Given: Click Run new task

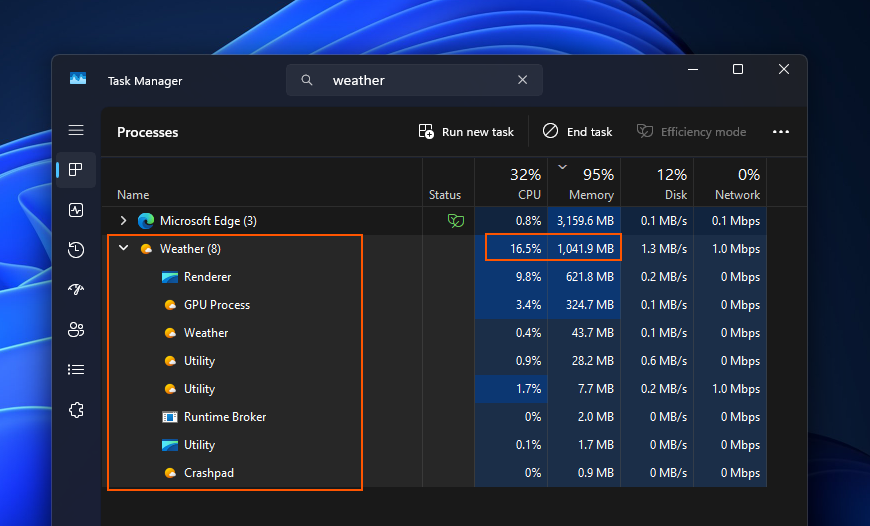Looking at the screenshot, I should pos(466,132).
